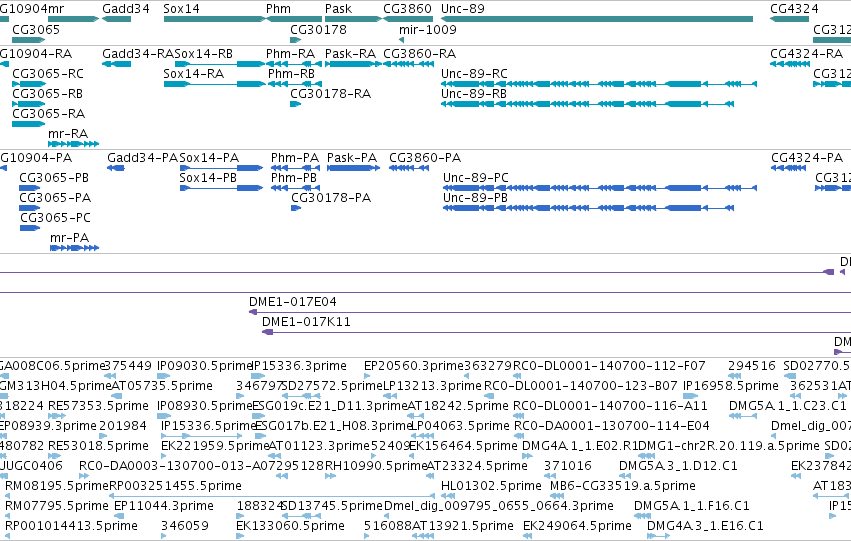Click BAC clone DME1-017K11

coord(306,322)
